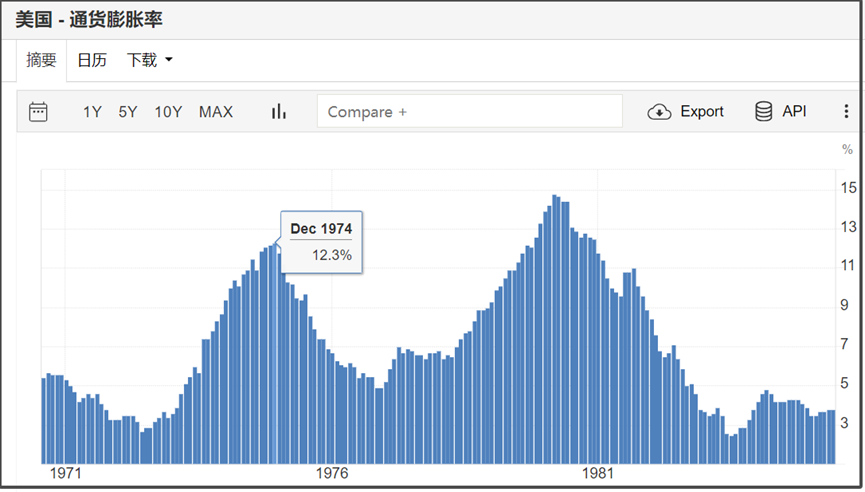Expand the 下载 dropdown arrow
Viewport: 865px width, 492px height.
(169, 60)
